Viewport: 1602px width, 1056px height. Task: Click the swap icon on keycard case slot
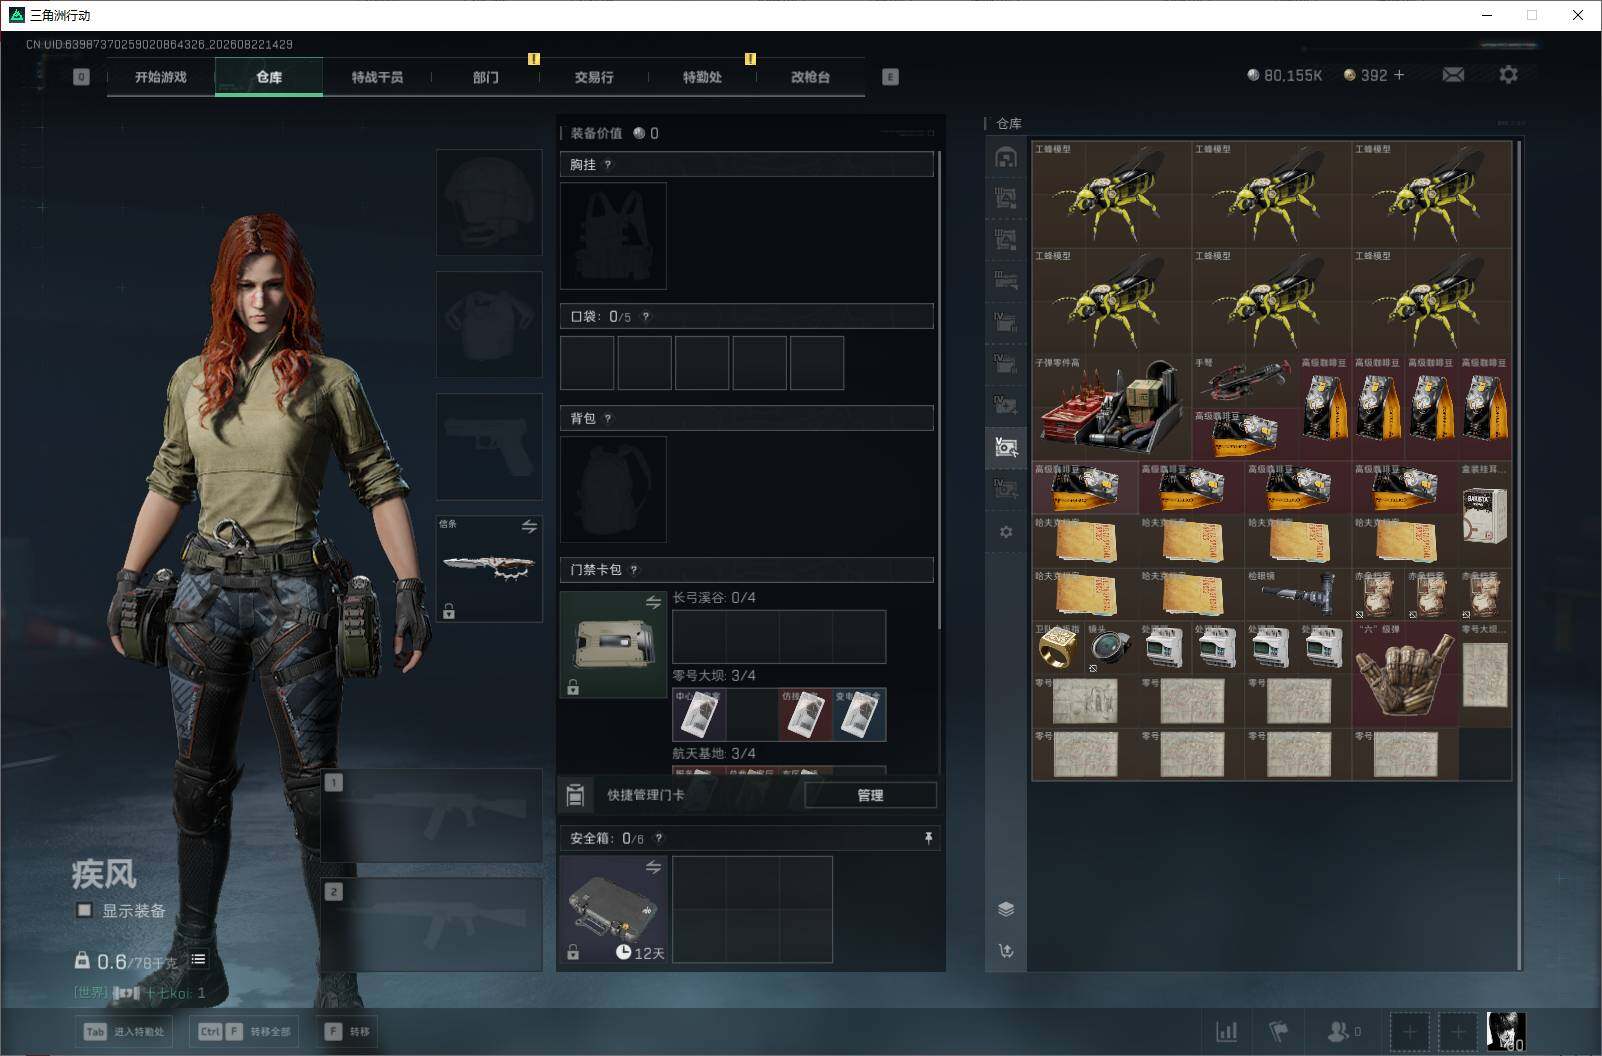(x=653, y=602)
